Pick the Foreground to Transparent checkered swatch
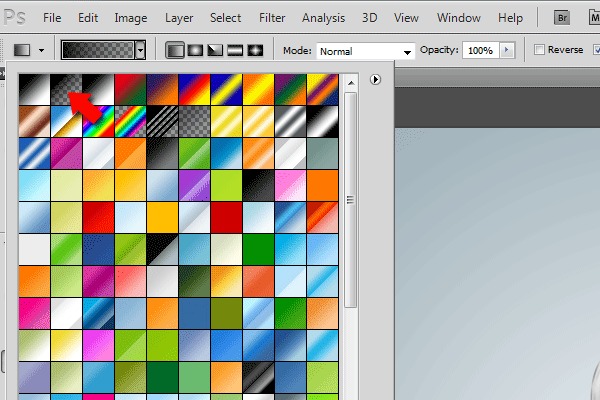Viewport: 600px width, 400px height. coord(66,89)
